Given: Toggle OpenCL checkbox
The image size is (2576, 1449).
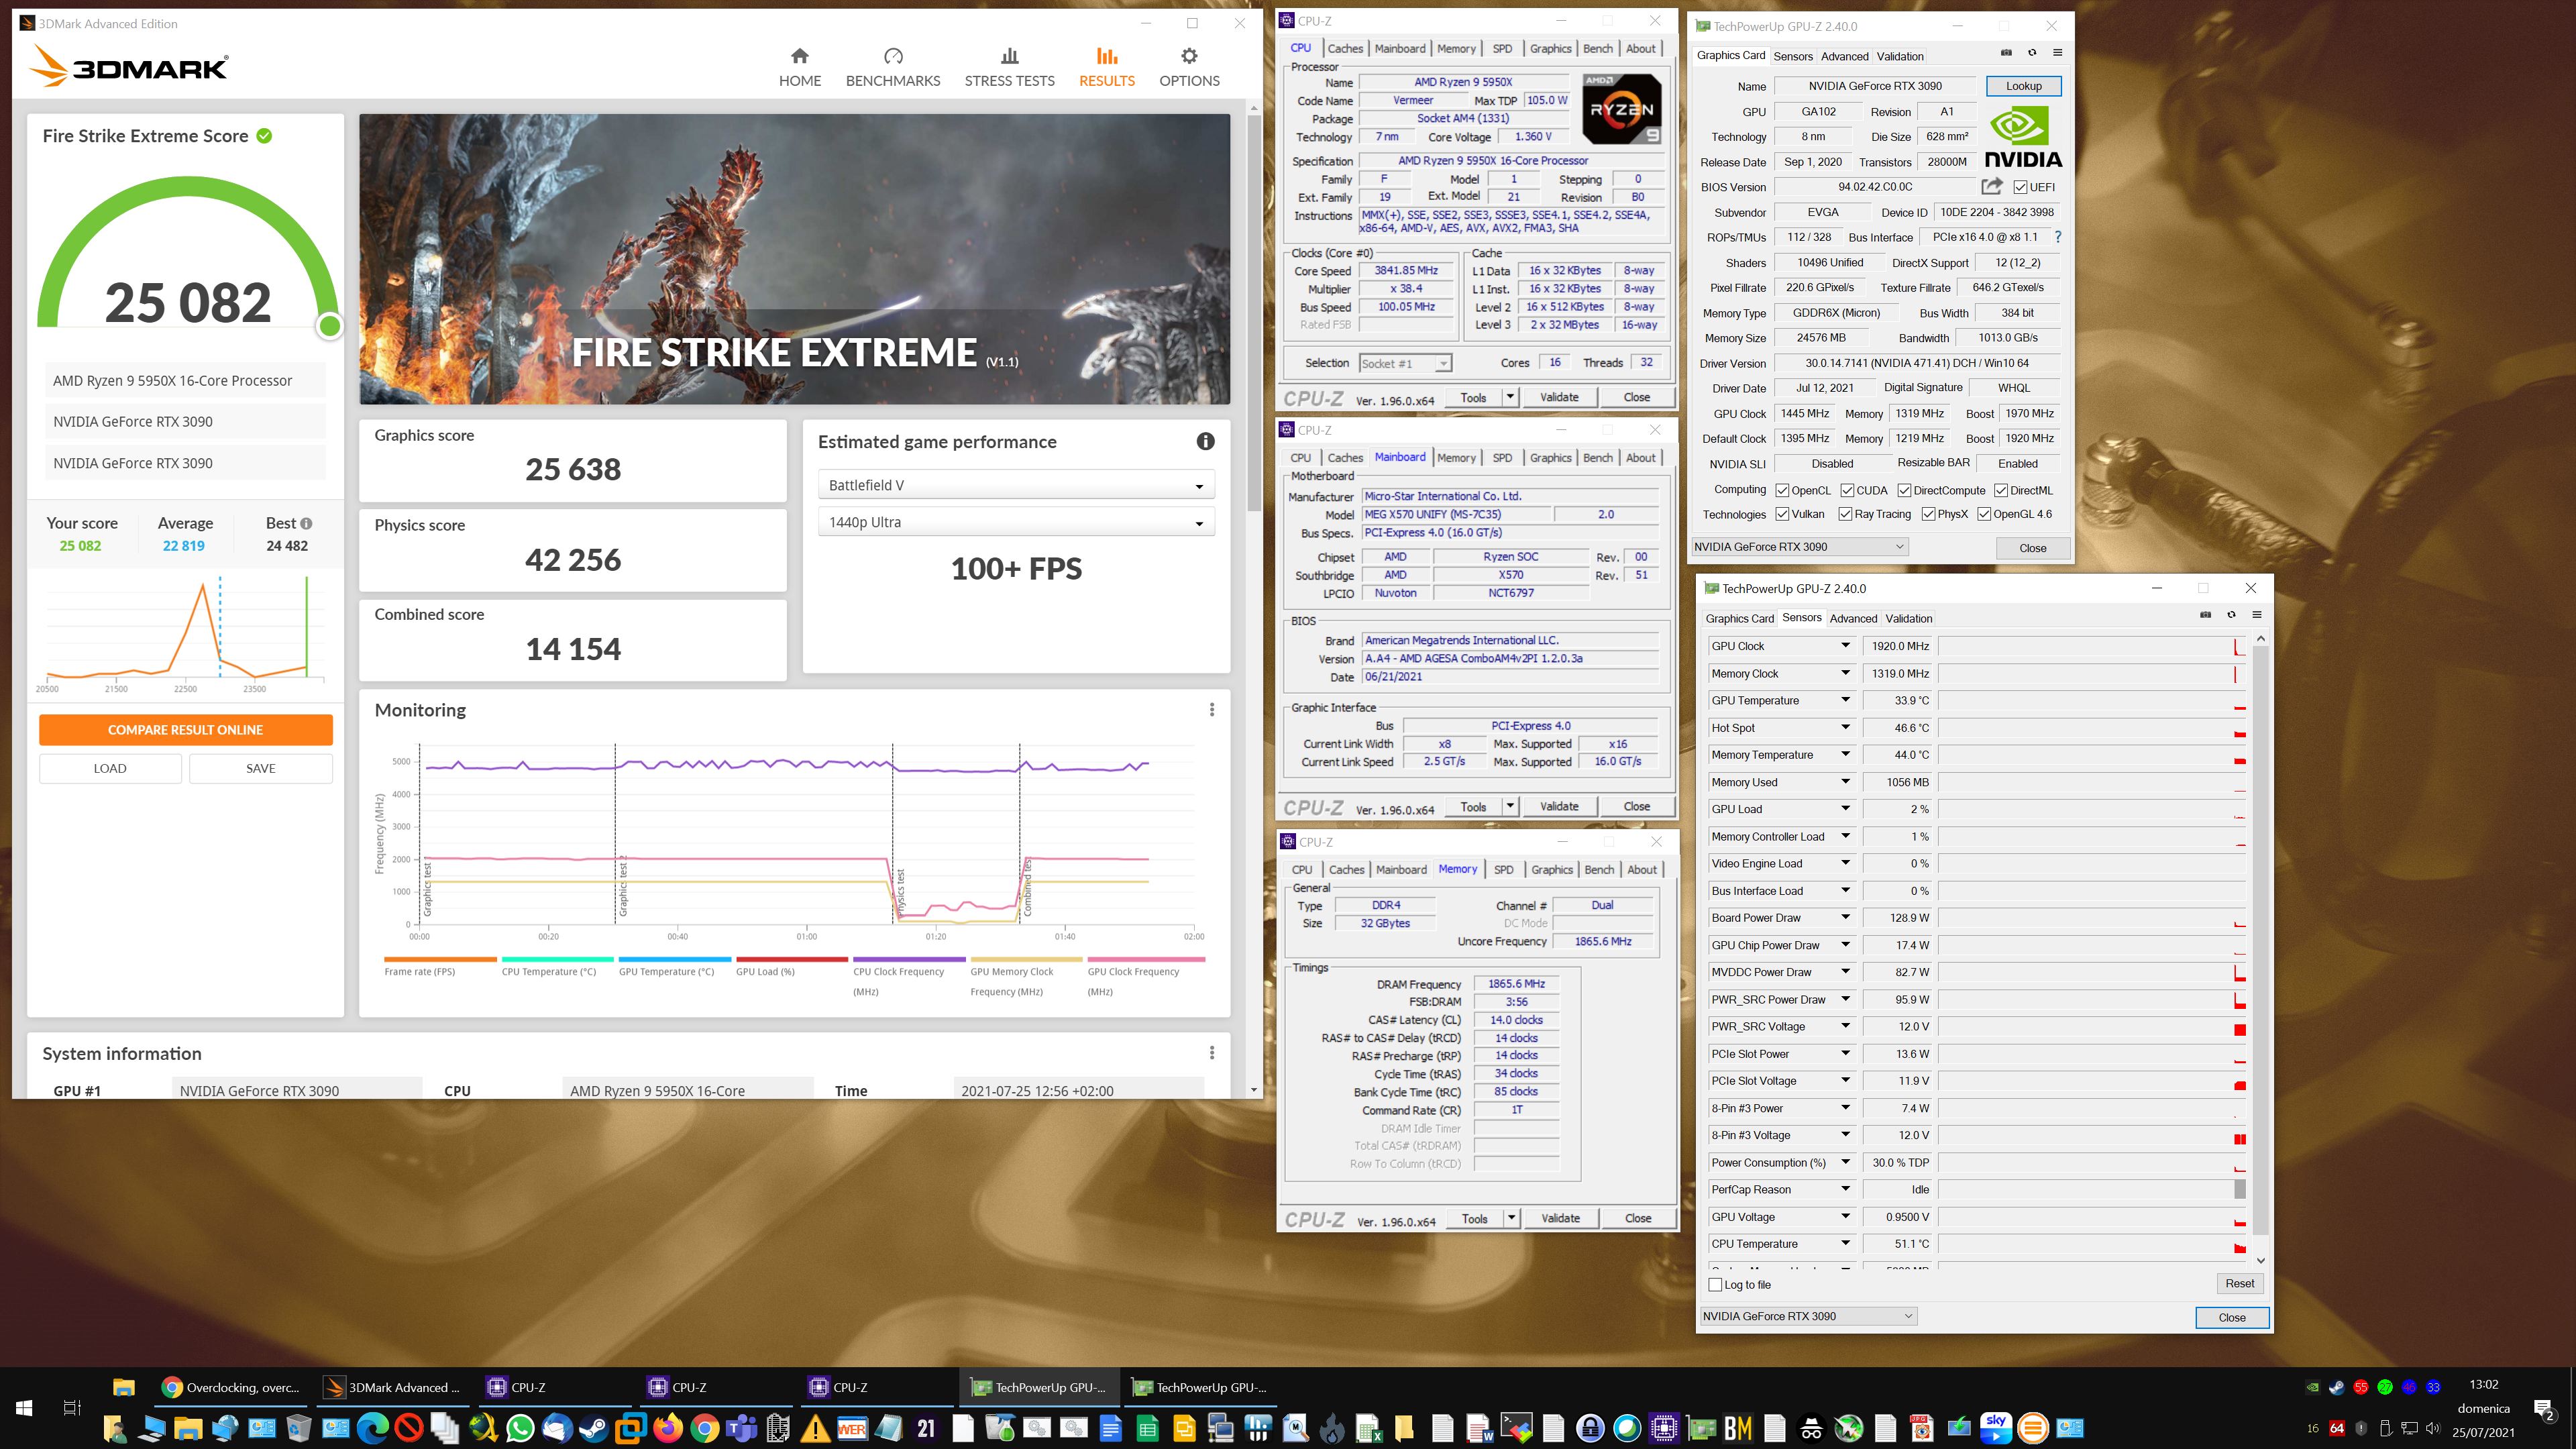Looking at the screenshot, I should click(x=1782, y=490).
